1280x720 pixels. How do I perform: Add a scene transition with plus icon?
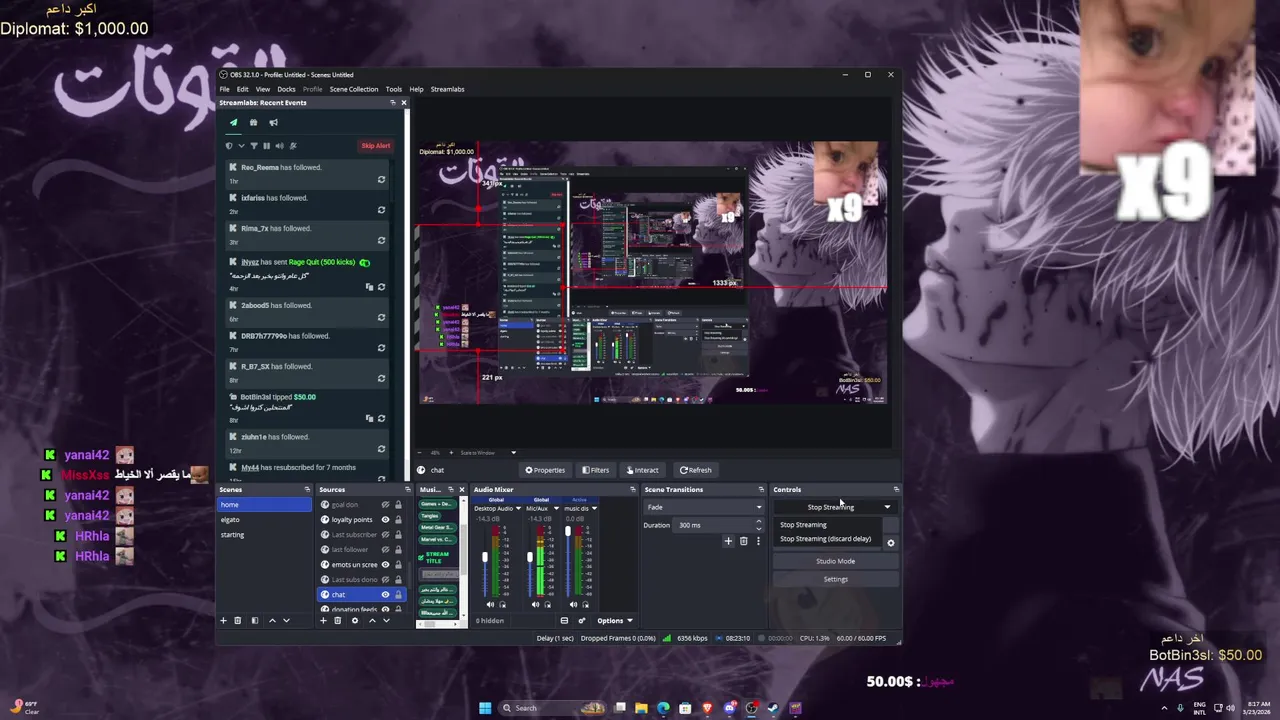(728, 541)
